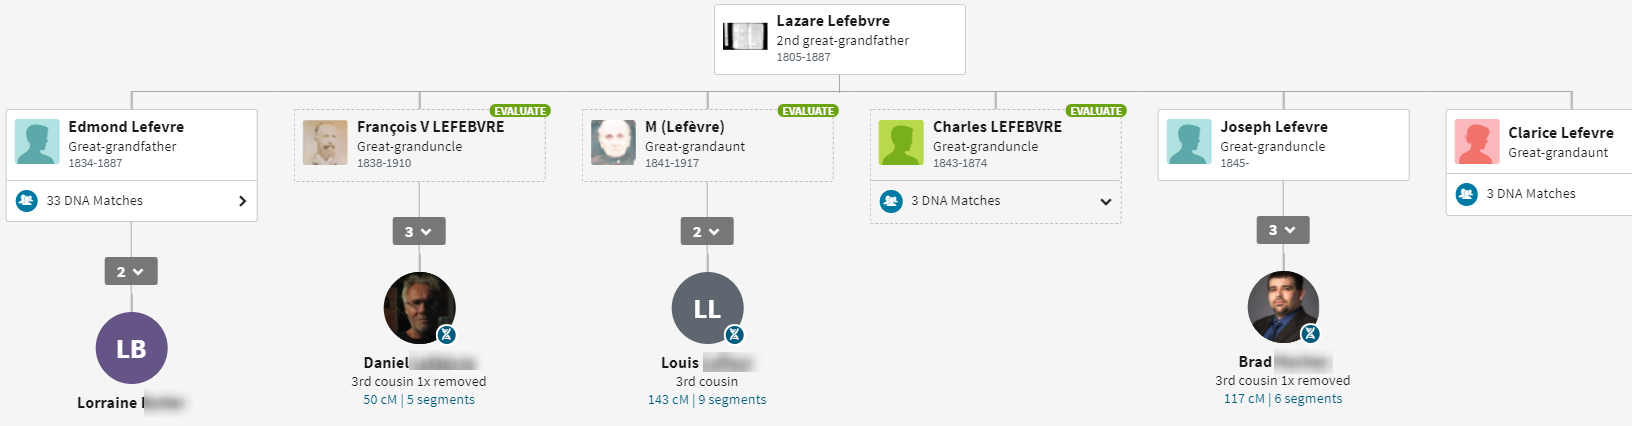Click Lorraine's purple LB initials avatar
Image resolution: width=1632 pixels, height=426 pixels.
pyautogui.click(x=131, y=348)
